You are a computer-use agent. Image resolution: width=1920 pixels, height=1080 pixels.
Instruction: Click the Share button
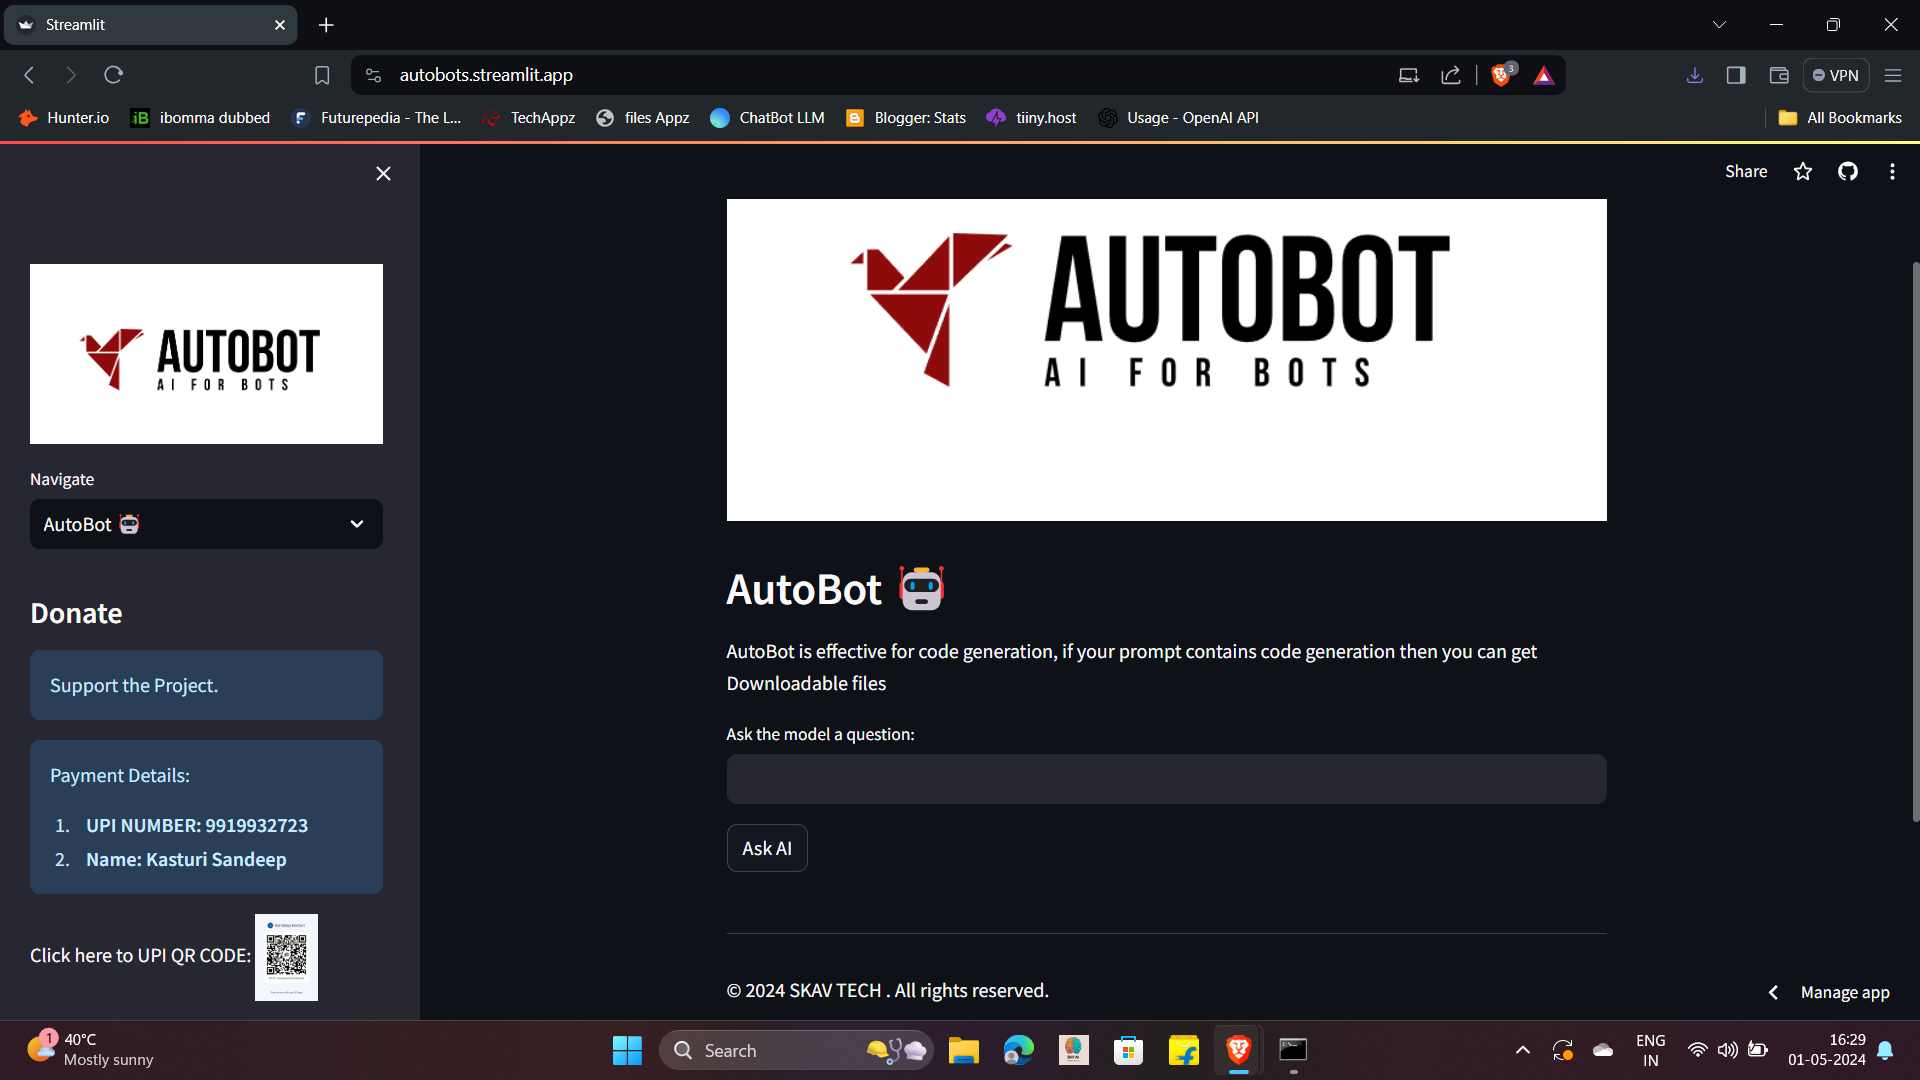(x=1746, y=172)
